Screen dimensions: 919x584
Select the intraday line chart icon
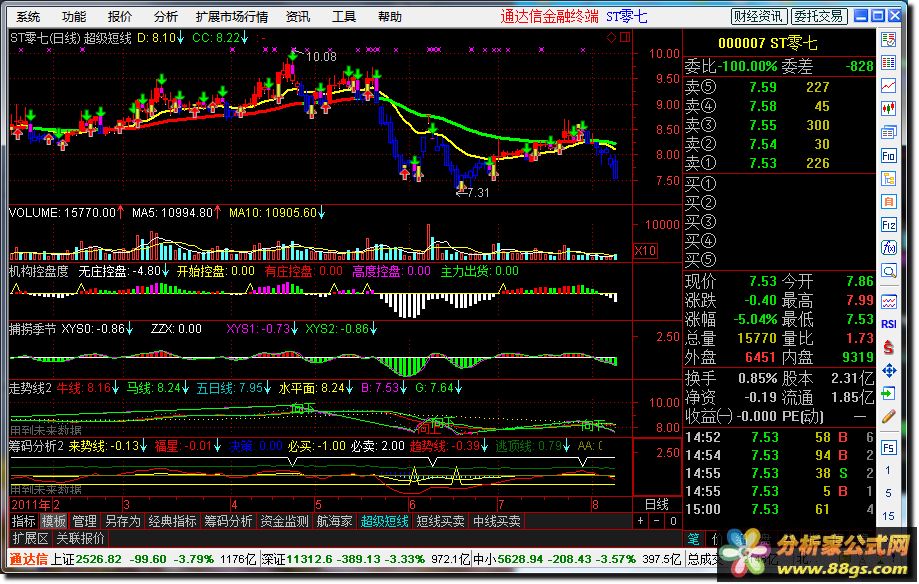tap(889, 86)
